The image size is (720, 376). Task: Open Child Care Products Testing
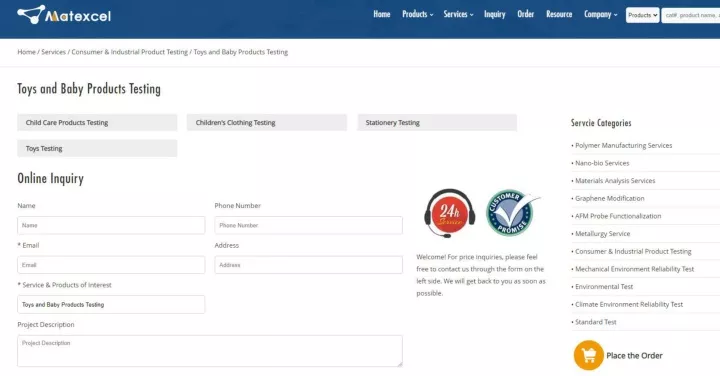pos(97,123)
